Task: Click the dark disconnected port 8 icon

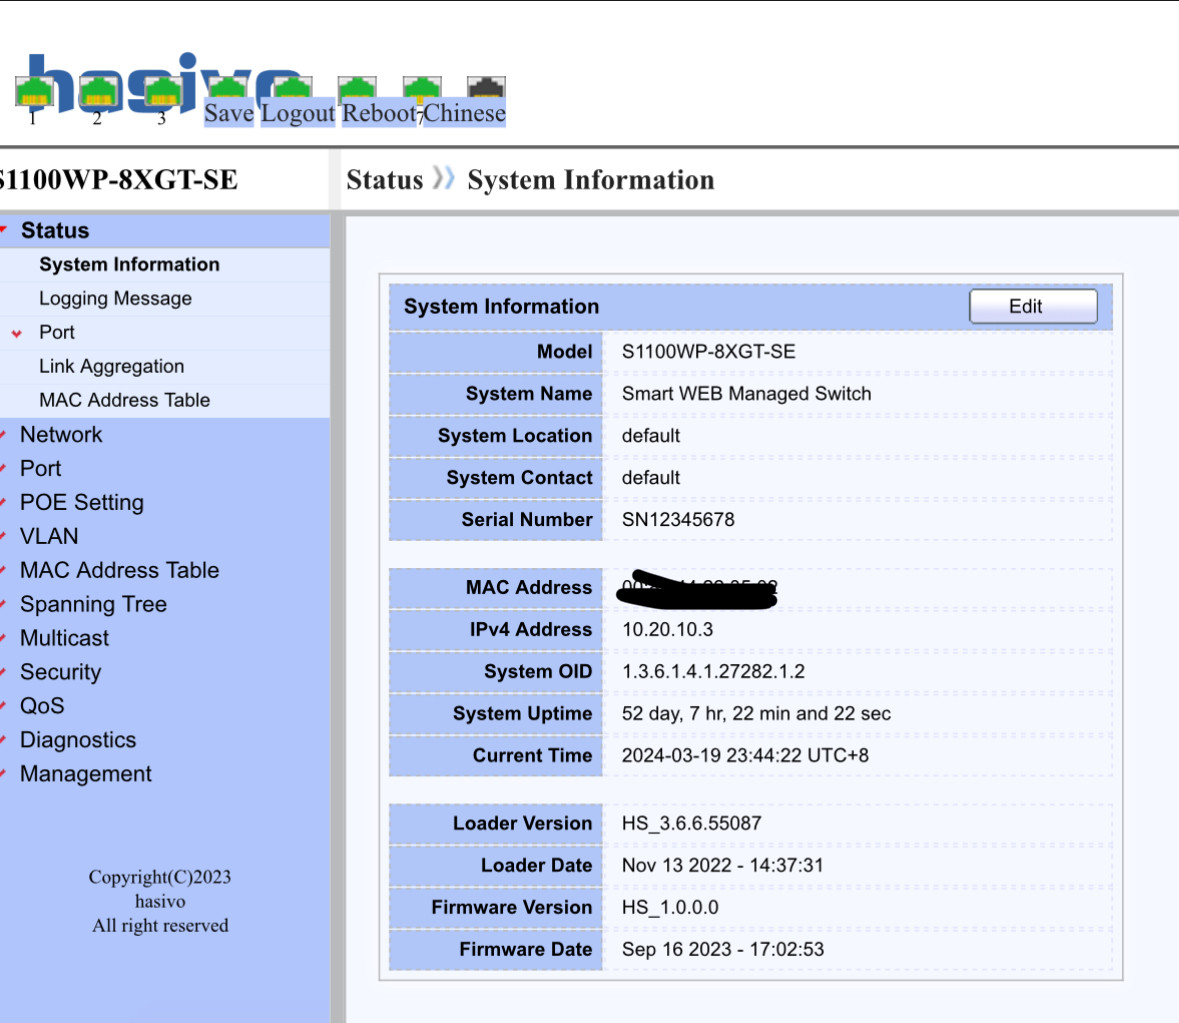Action: point(486,87)
